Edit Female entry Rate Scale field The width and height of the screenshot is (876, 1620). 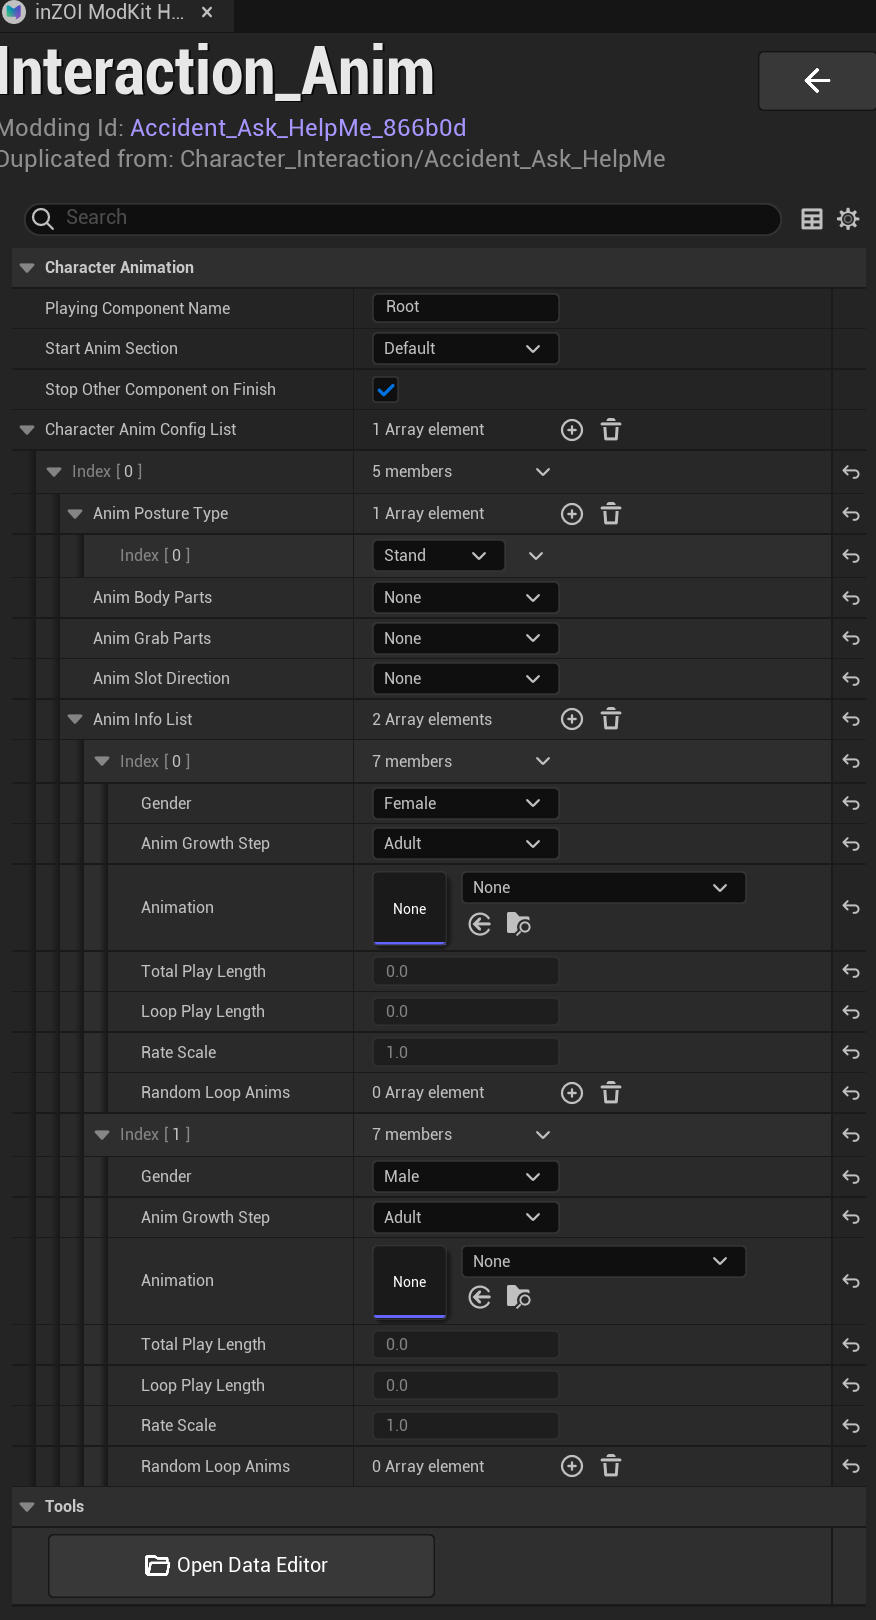tap(465, 1052)
